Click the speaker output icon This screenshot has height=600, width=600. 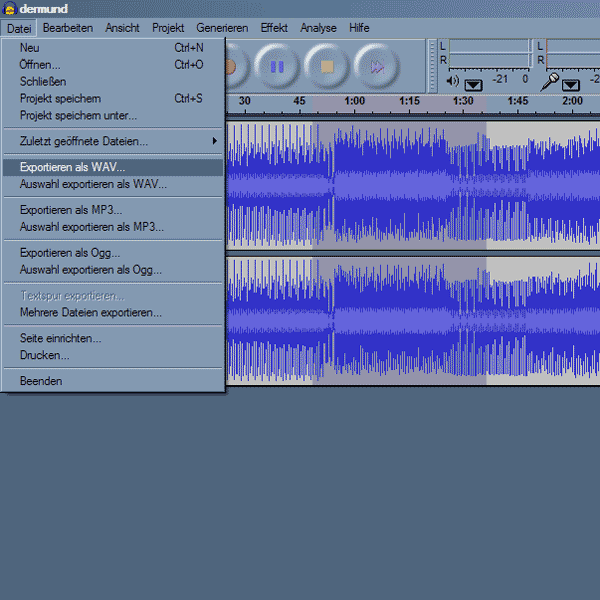click(452, 82)
